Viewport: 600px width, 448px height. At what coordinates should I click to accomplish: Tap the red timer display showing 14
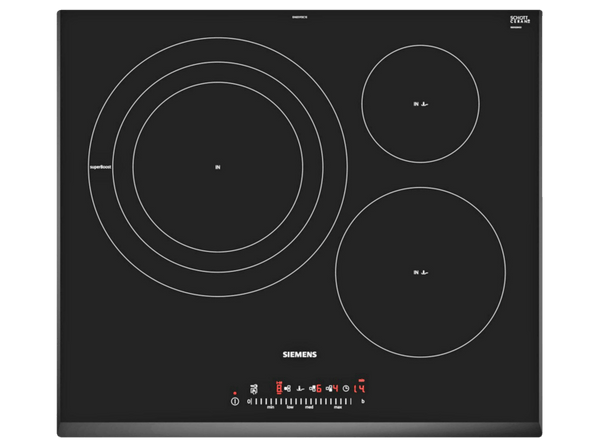[x=359, y=388]
